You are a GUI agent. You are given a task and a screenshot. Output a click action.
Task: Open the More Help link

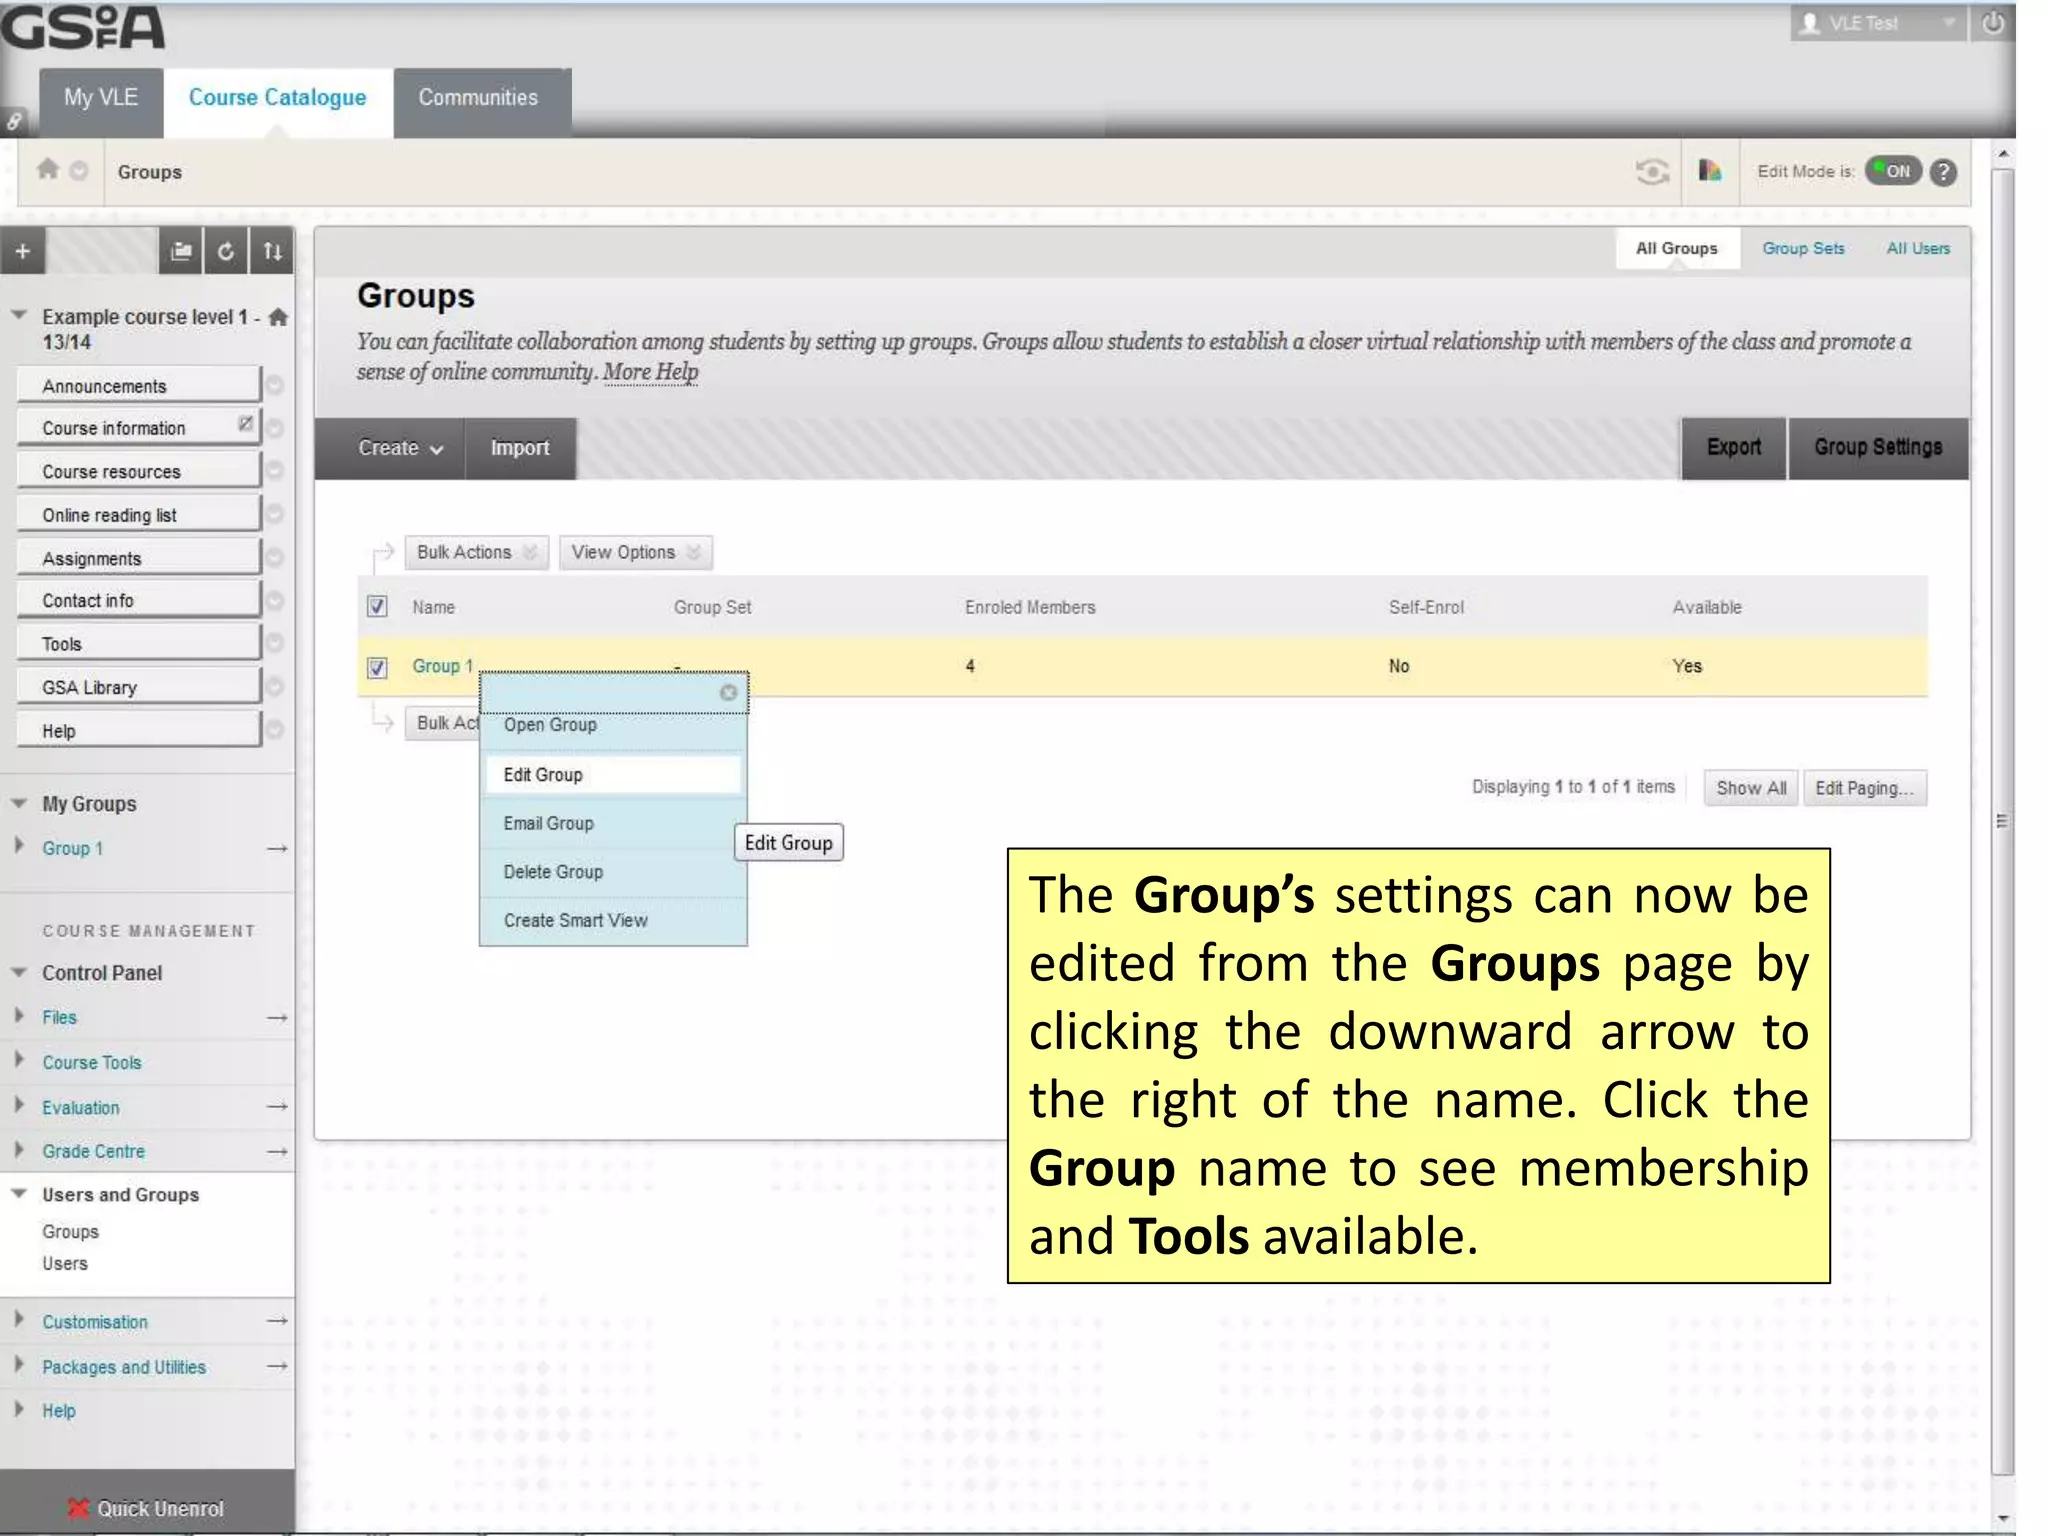[x=650, y=372]
